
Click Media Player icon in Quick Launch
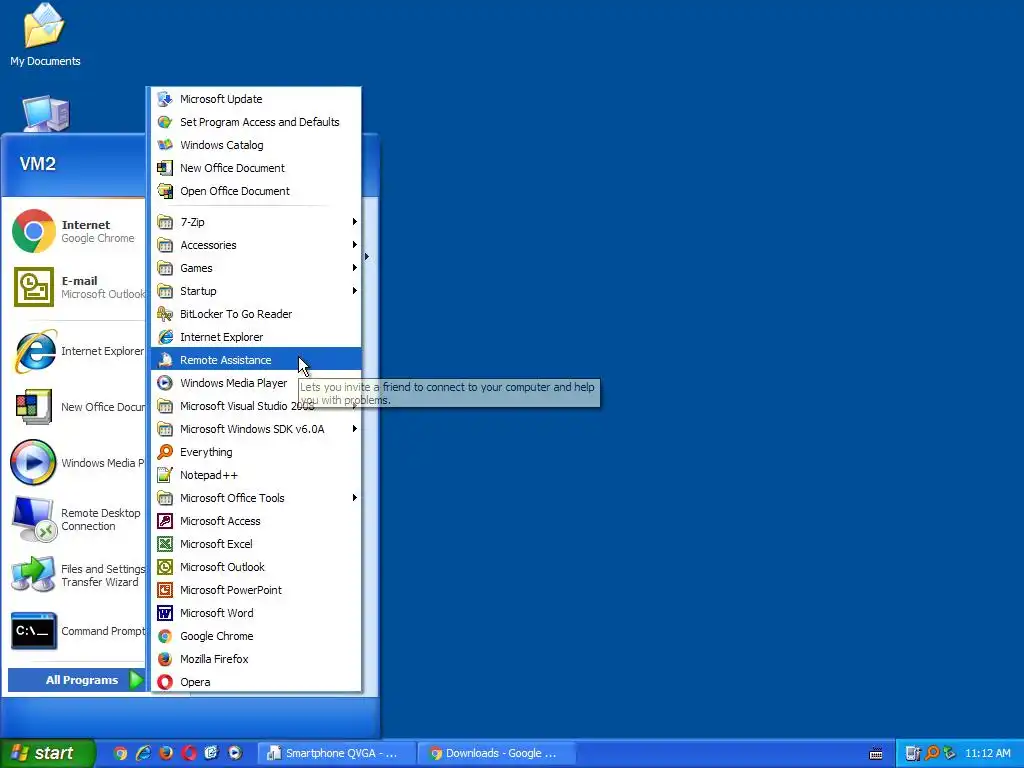234,753
